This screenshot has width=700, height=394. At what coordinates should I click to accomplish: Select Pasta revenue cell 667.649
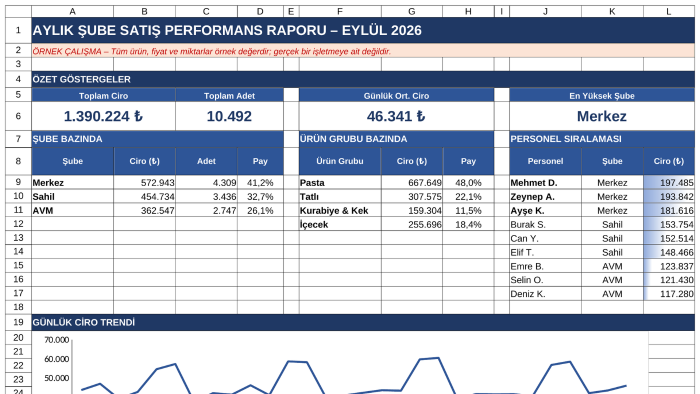pyautogui.click(x=412, y=182)
